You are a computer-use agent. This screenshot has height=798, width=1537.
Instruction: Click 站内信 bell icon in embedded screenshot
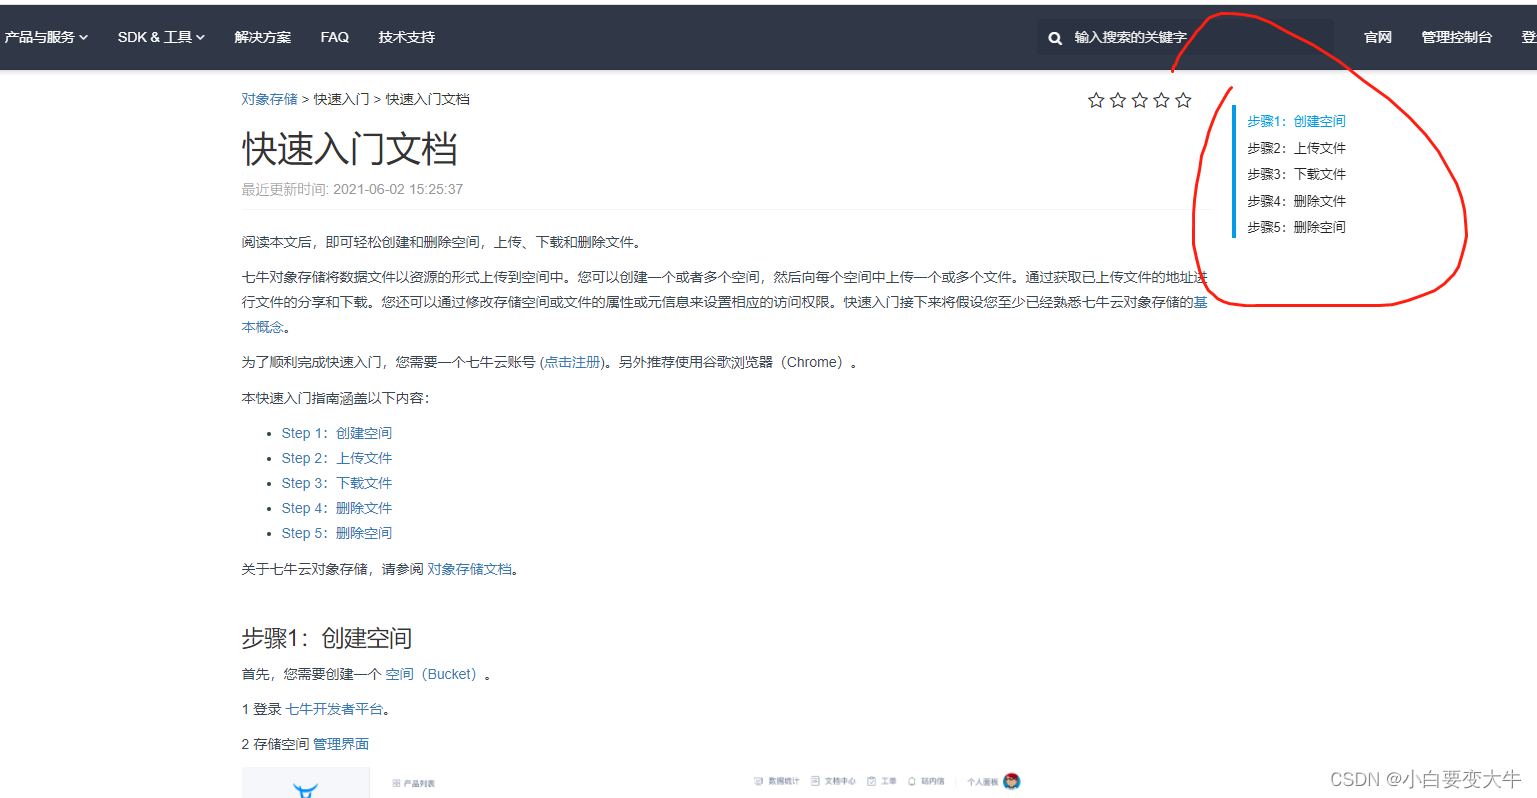coord(912,781)
